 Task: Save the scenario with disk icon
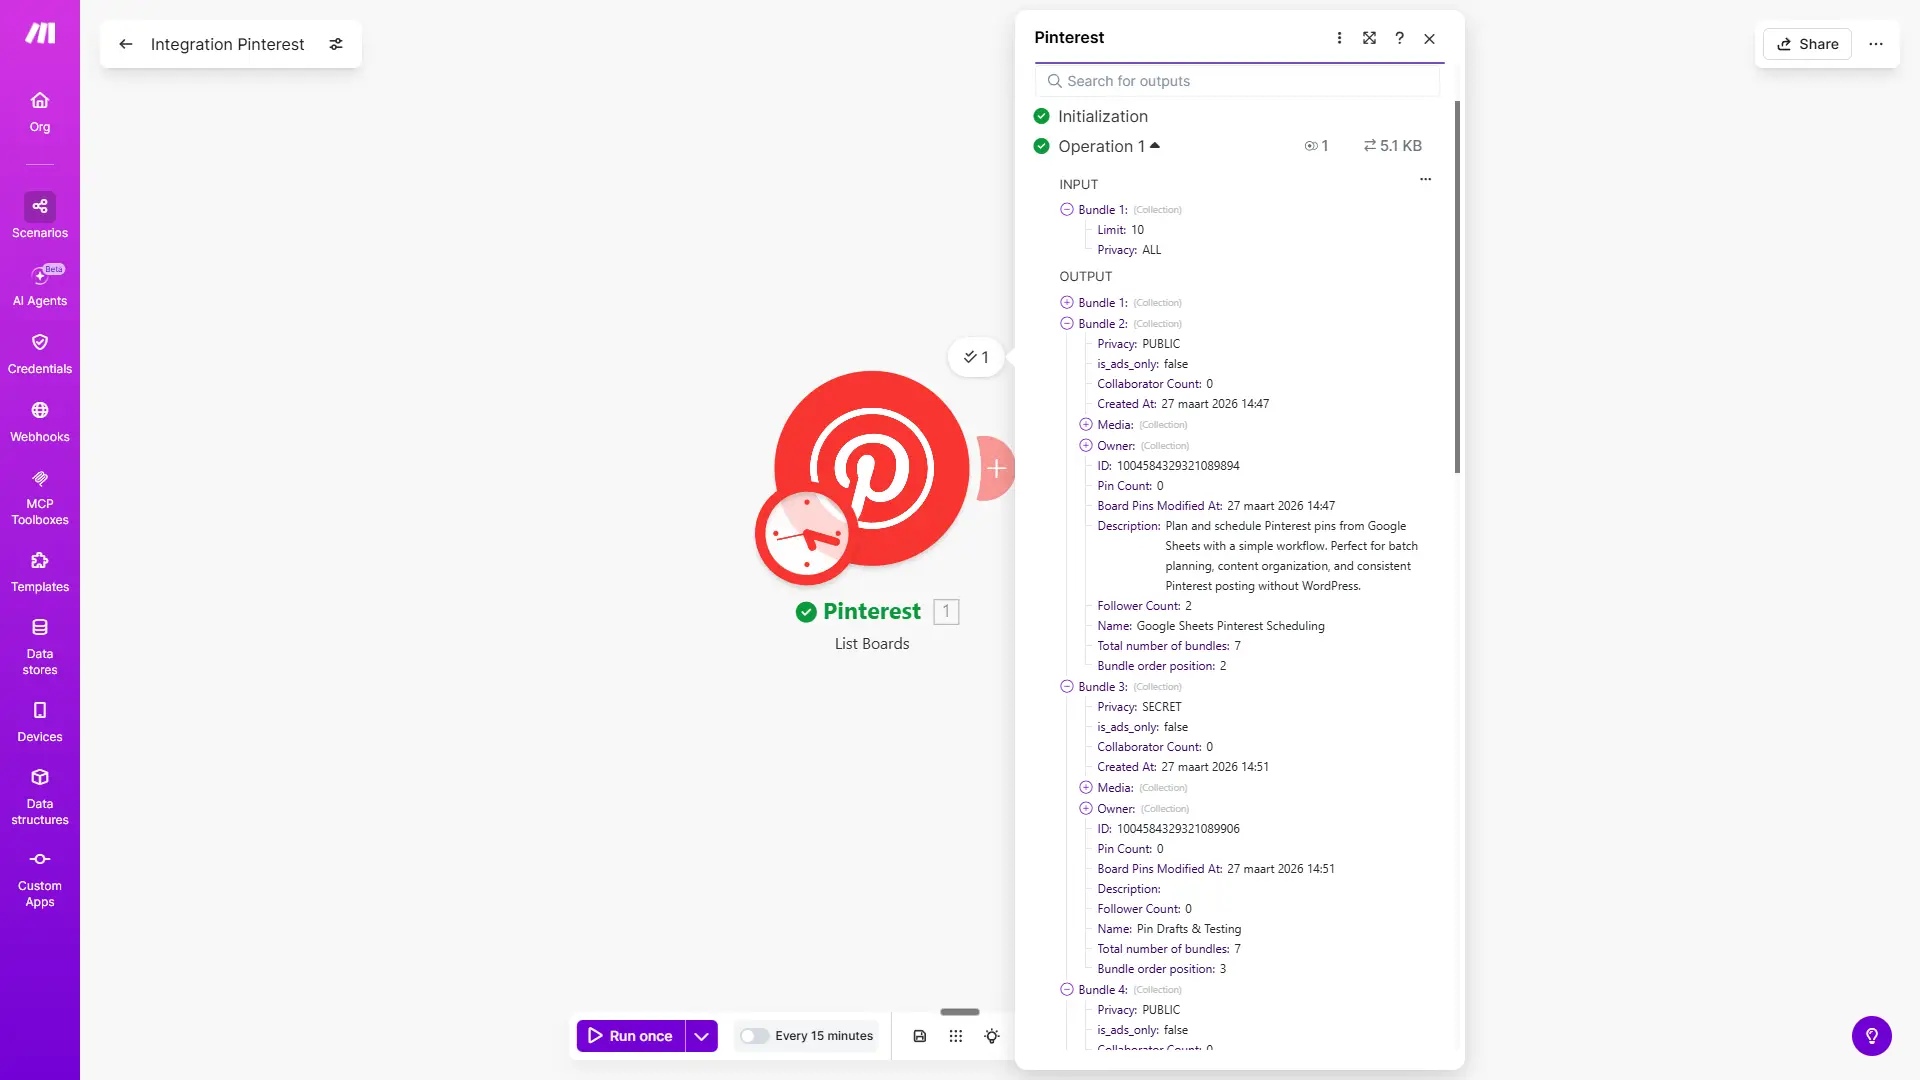tap(920, 1036)
